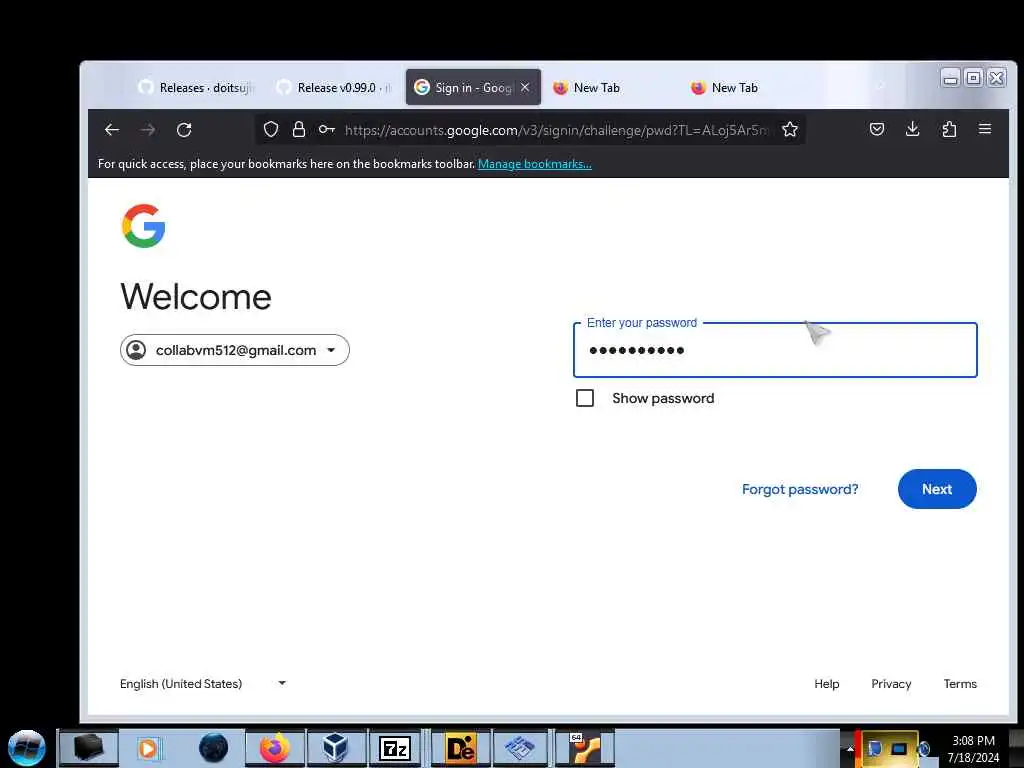The height and width of the screenshot is (768, 1024).
Task: View site security lock info
Action: pos(299,129)
